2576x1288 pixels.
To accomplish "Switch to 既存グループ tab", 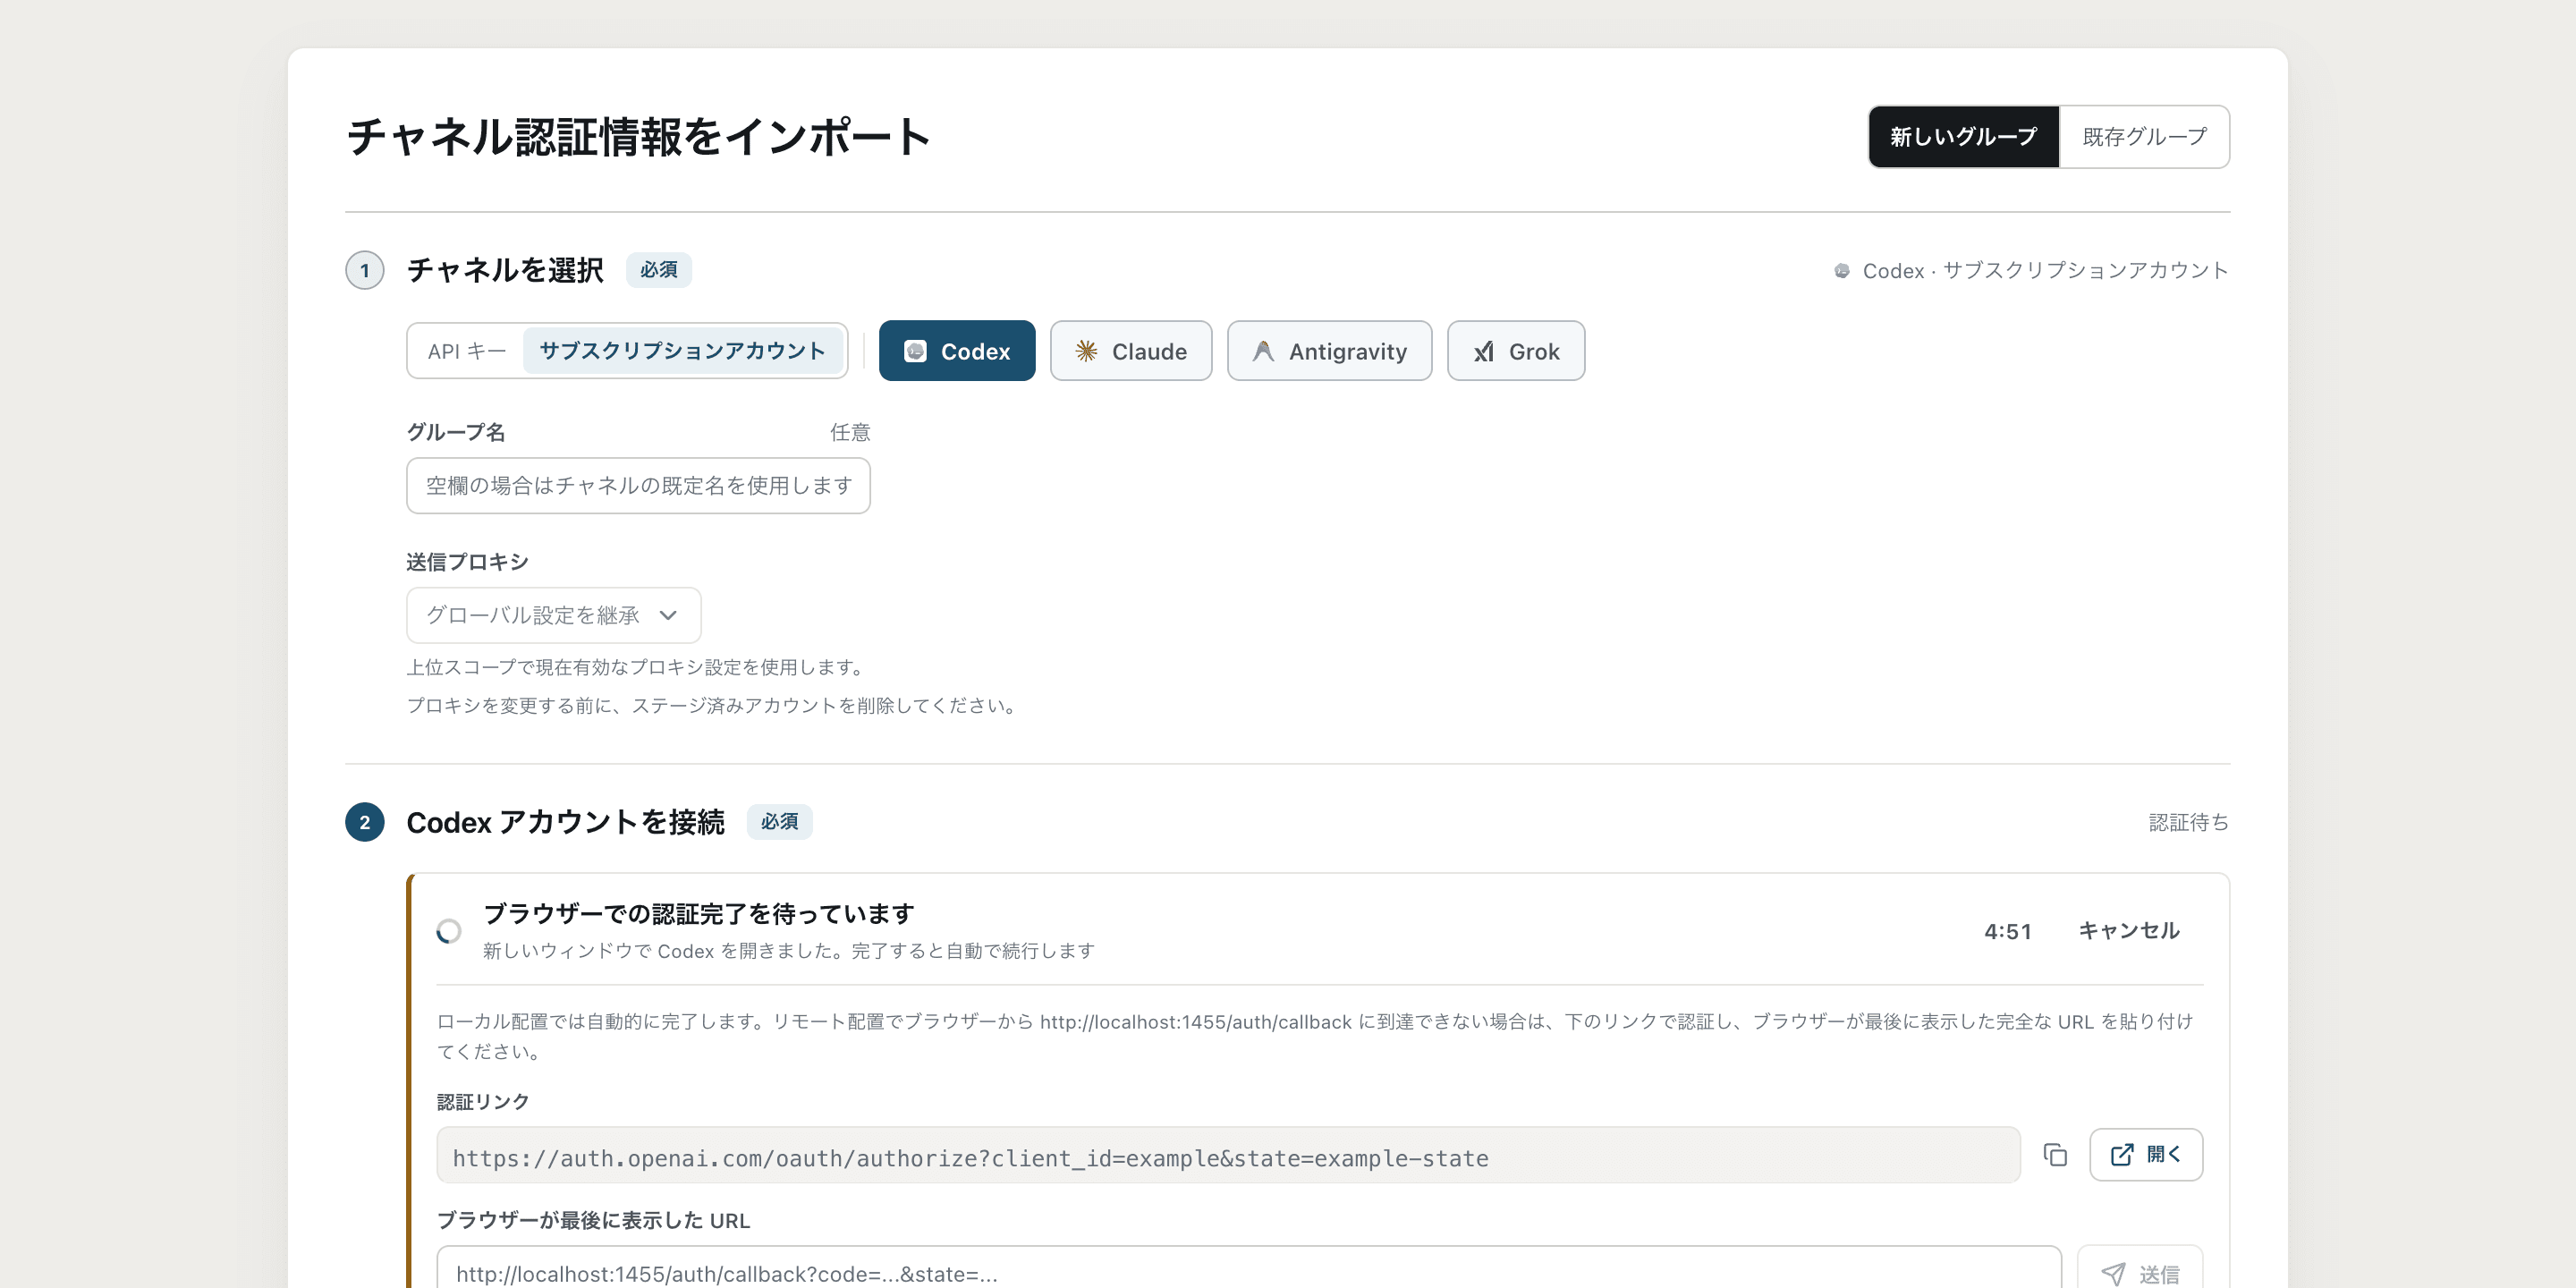I will [2144, 137].
